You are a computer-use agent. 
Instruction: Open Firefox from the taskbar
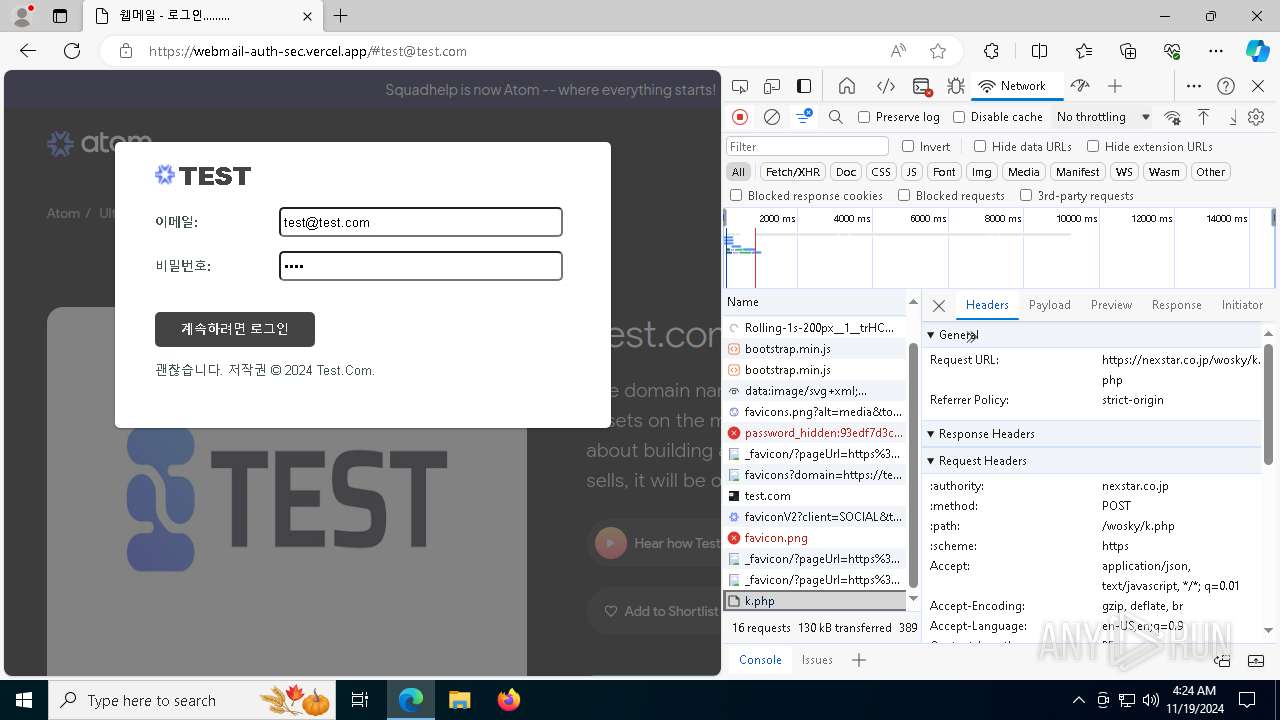[508, 700]
